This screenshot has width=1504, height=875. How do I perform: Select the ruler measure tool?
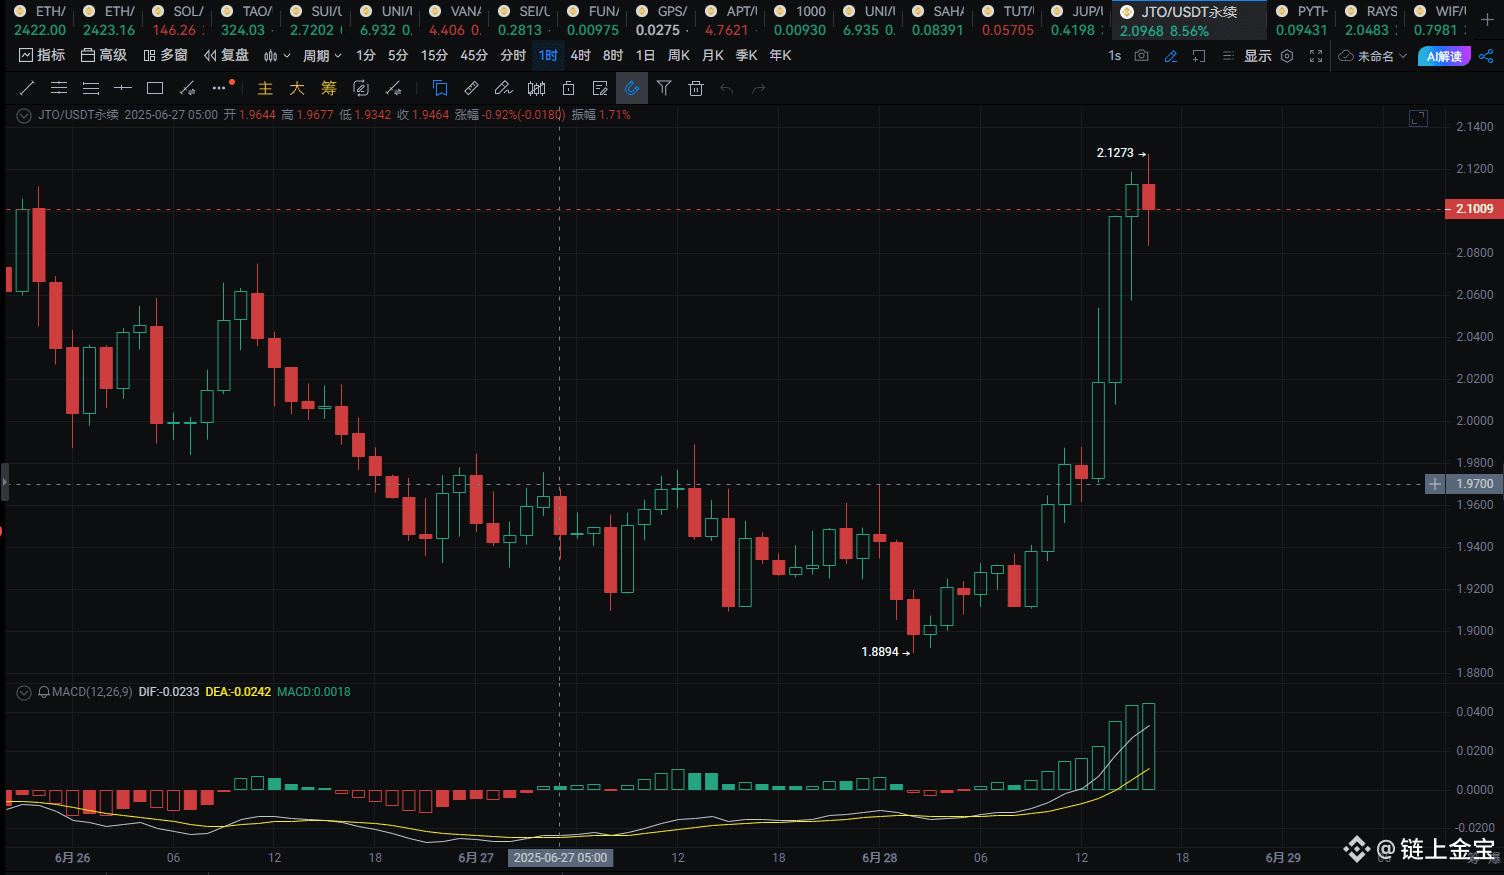pyautogui.click(x=471, y=88)
